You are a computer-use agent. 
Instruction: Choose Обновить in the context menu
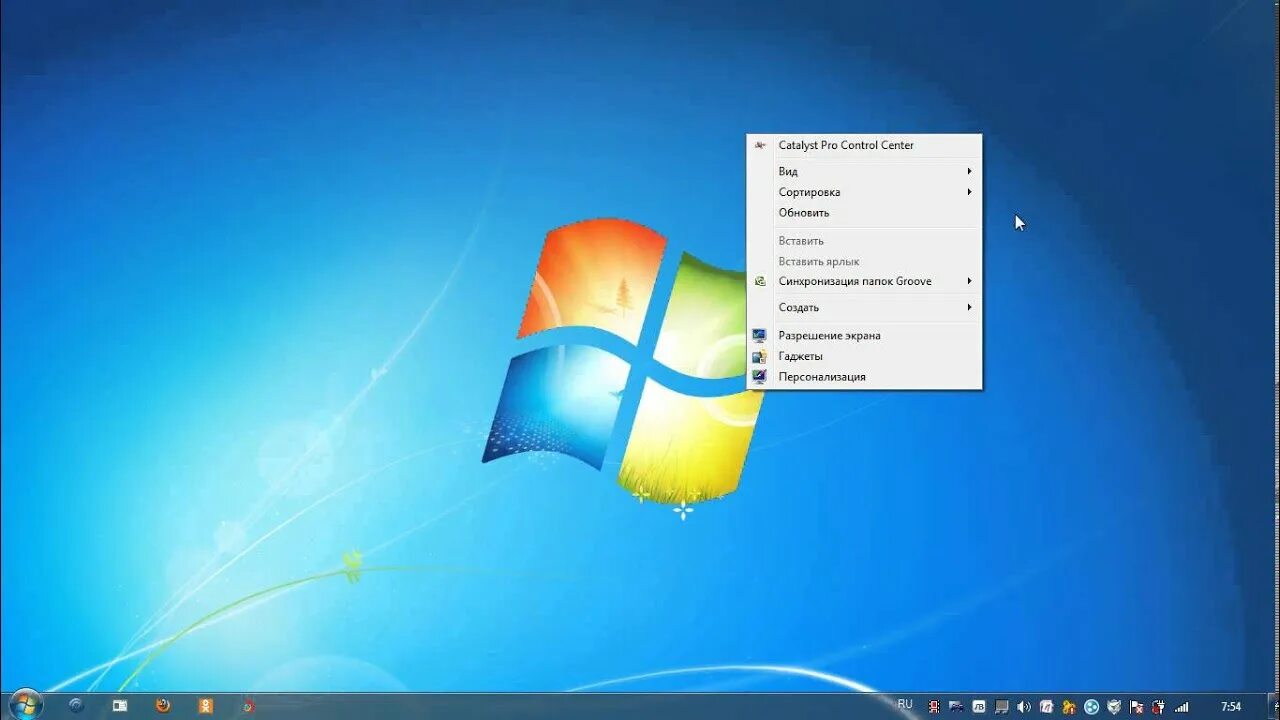click(x=864, y=212)
